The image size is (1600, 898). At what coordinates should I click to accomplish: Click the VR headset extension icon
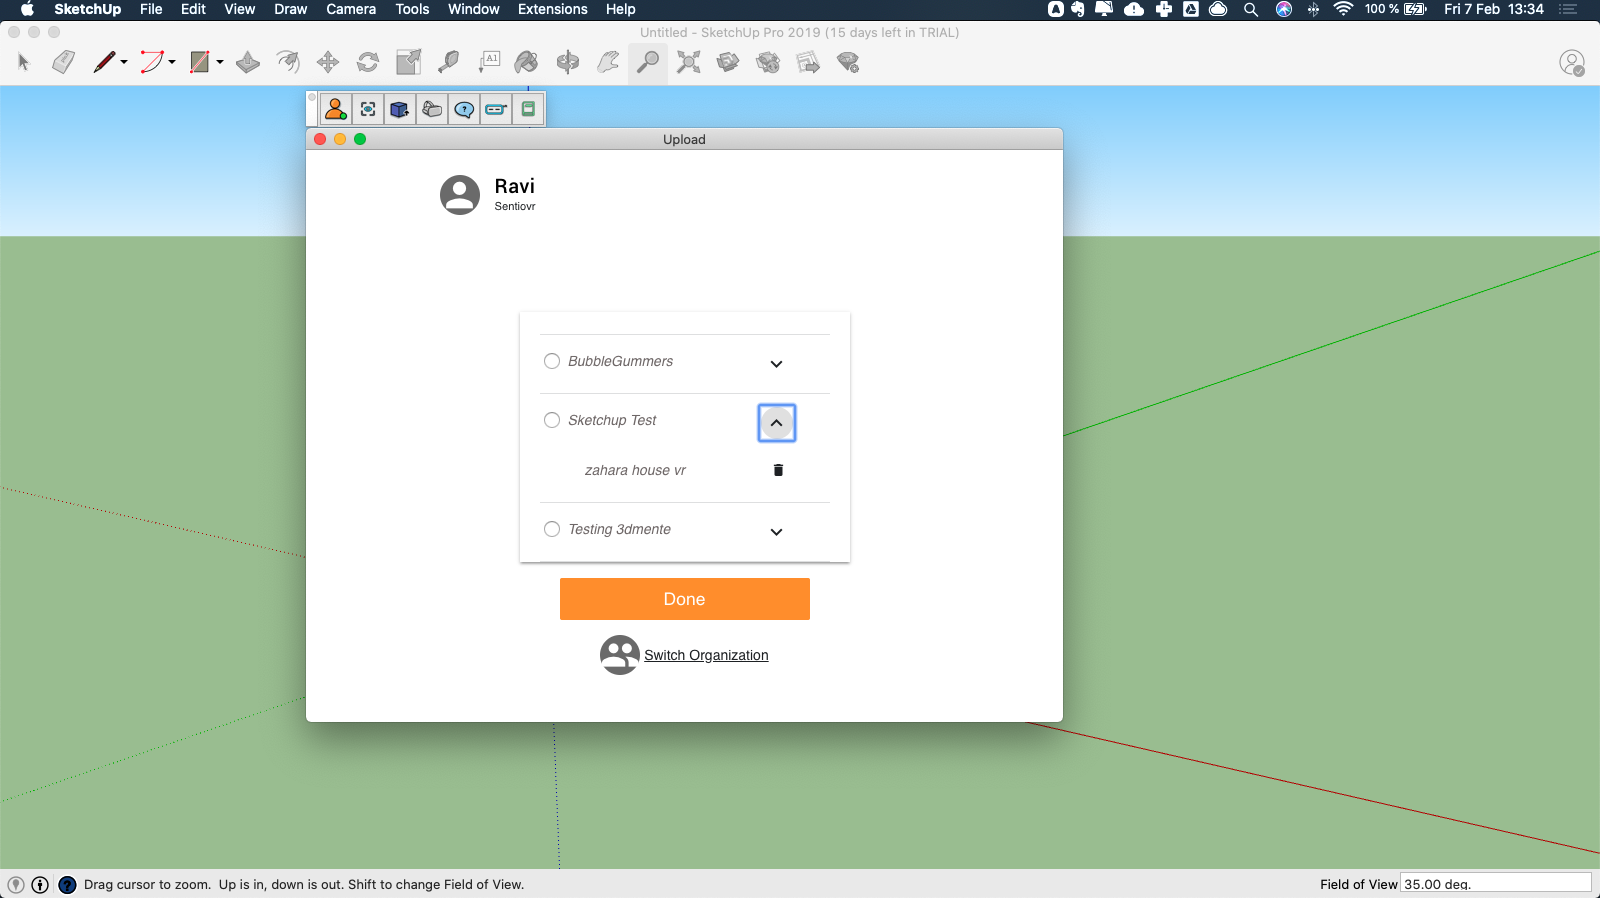click(x=432, y=109)
